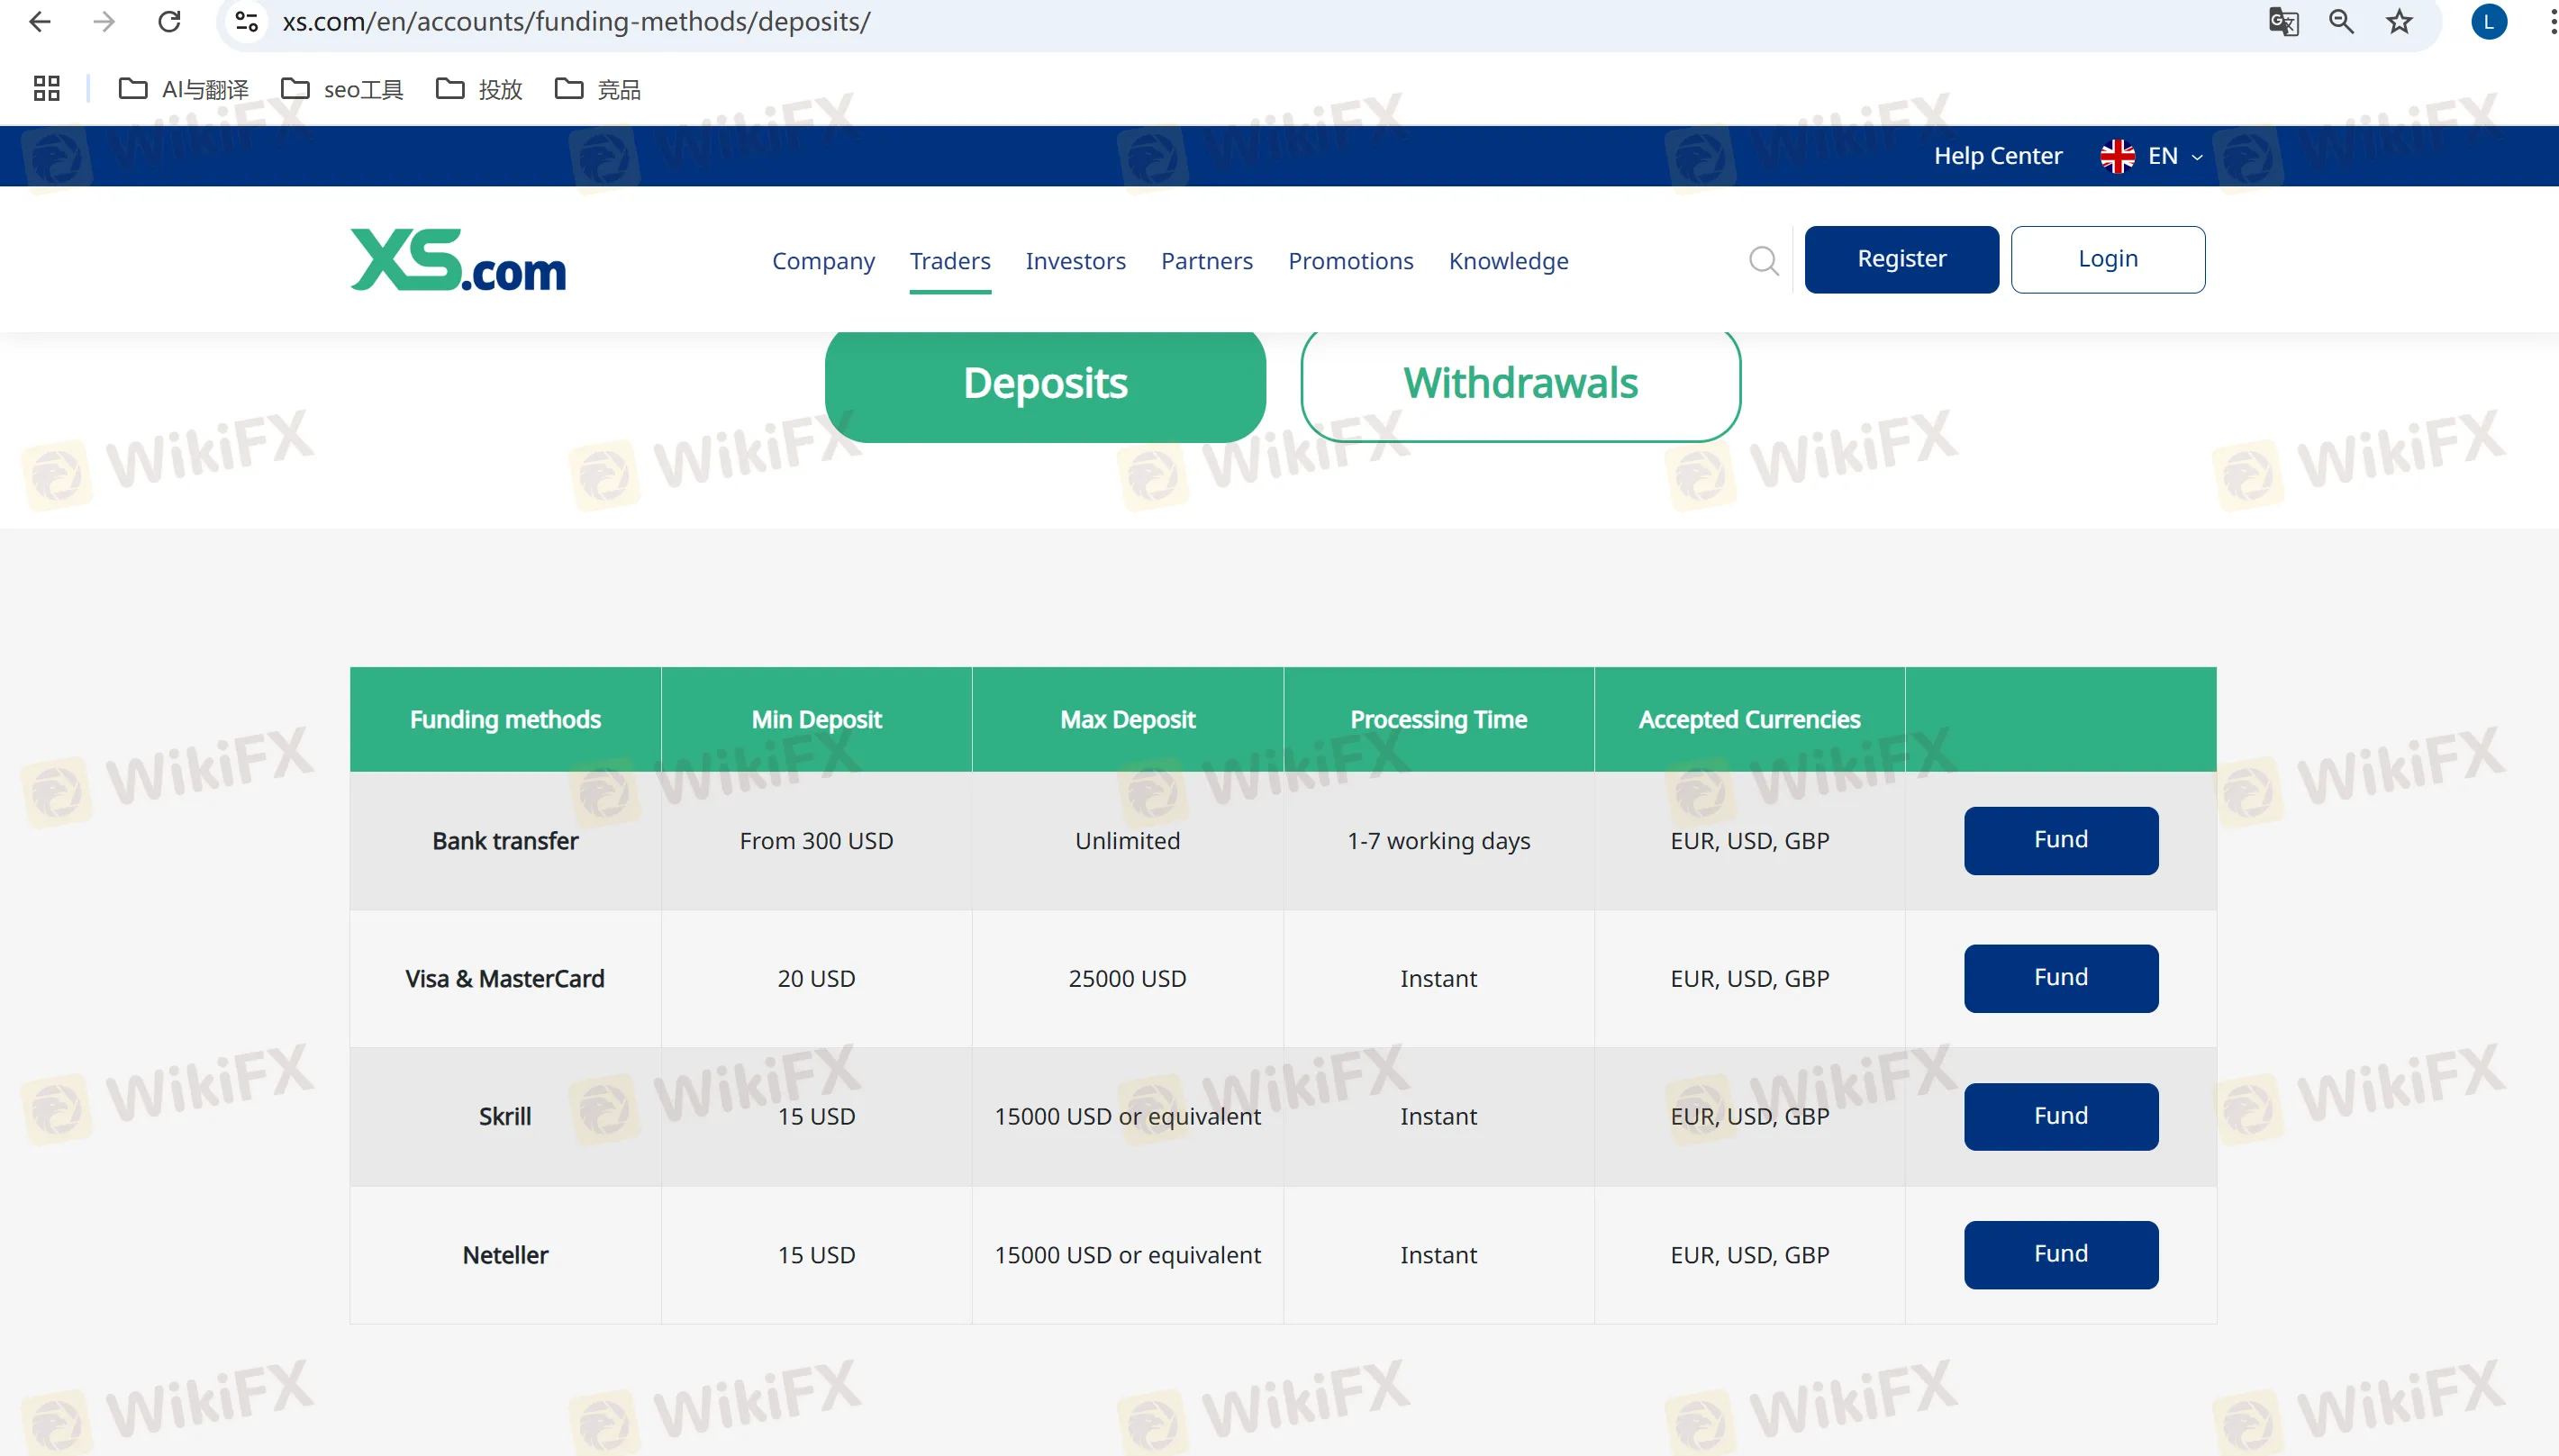Screen dimensions: 2559x1456
Task: Bookmark this page with star icon
Action: point(2399,21)
